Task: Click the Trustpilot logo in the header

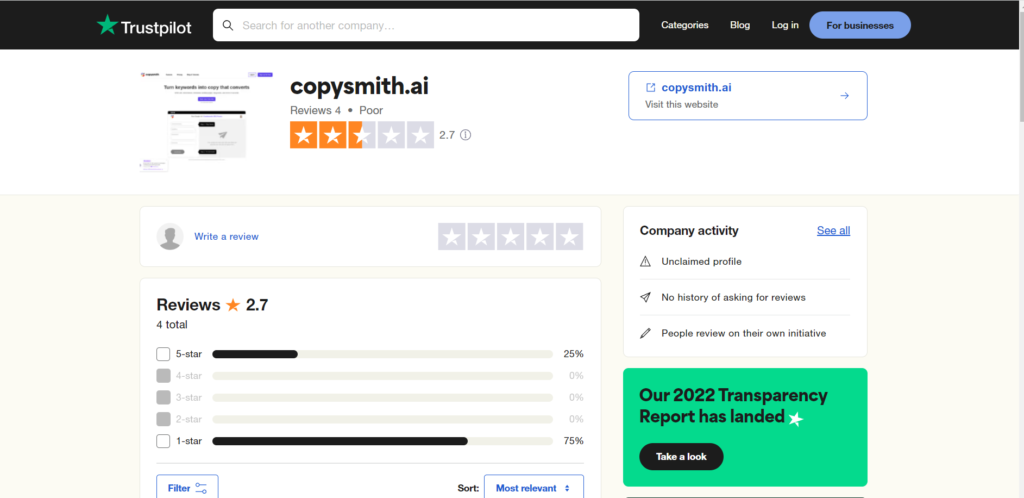Action: (x=144, y=26)
